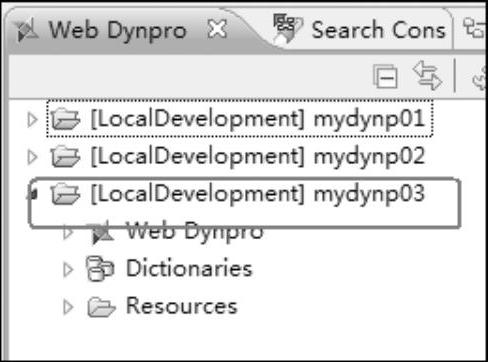Expand the Web Dynpro child node
Viewport: 488px width, 362px height.
tap(68, 232)
